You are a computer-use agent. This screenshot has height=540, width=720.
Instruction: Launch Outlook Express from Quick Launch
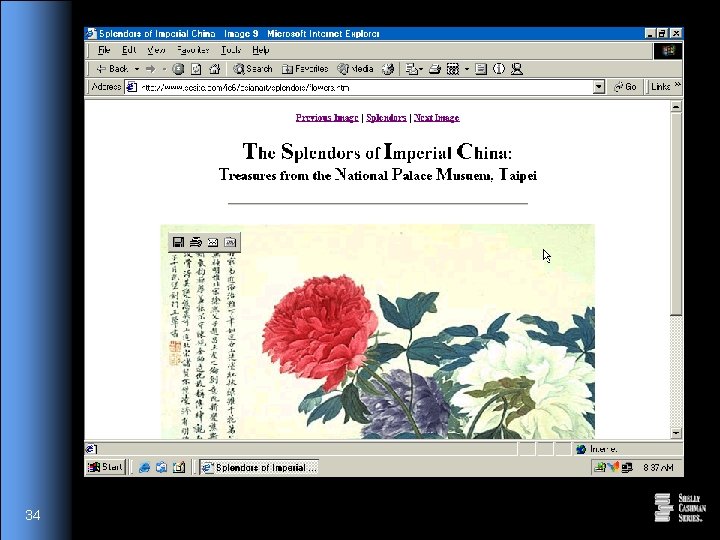[161, 468]
